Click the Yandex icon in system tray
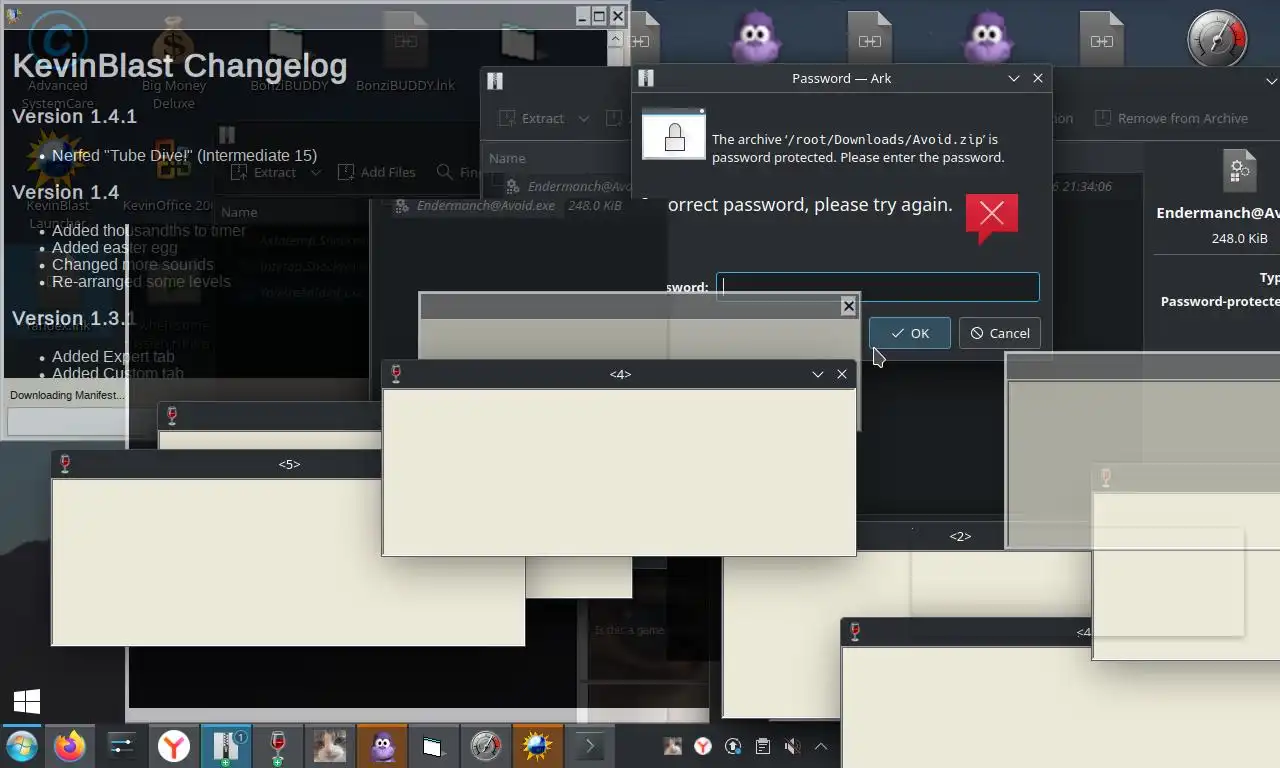 pyautogui.click(x=703, y=746)
